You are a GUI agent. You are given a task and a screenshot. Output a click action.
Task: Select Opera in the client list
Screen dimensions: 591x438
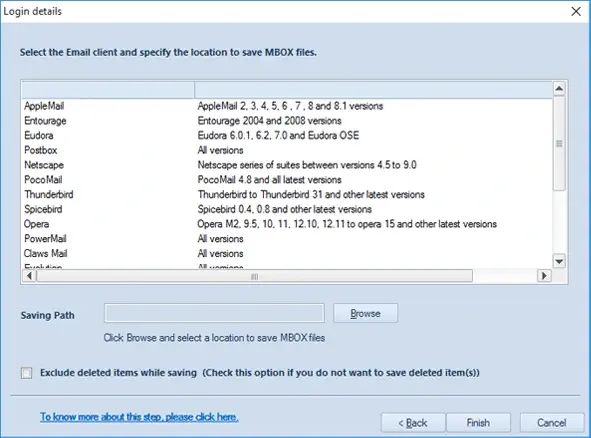[37, 224]
